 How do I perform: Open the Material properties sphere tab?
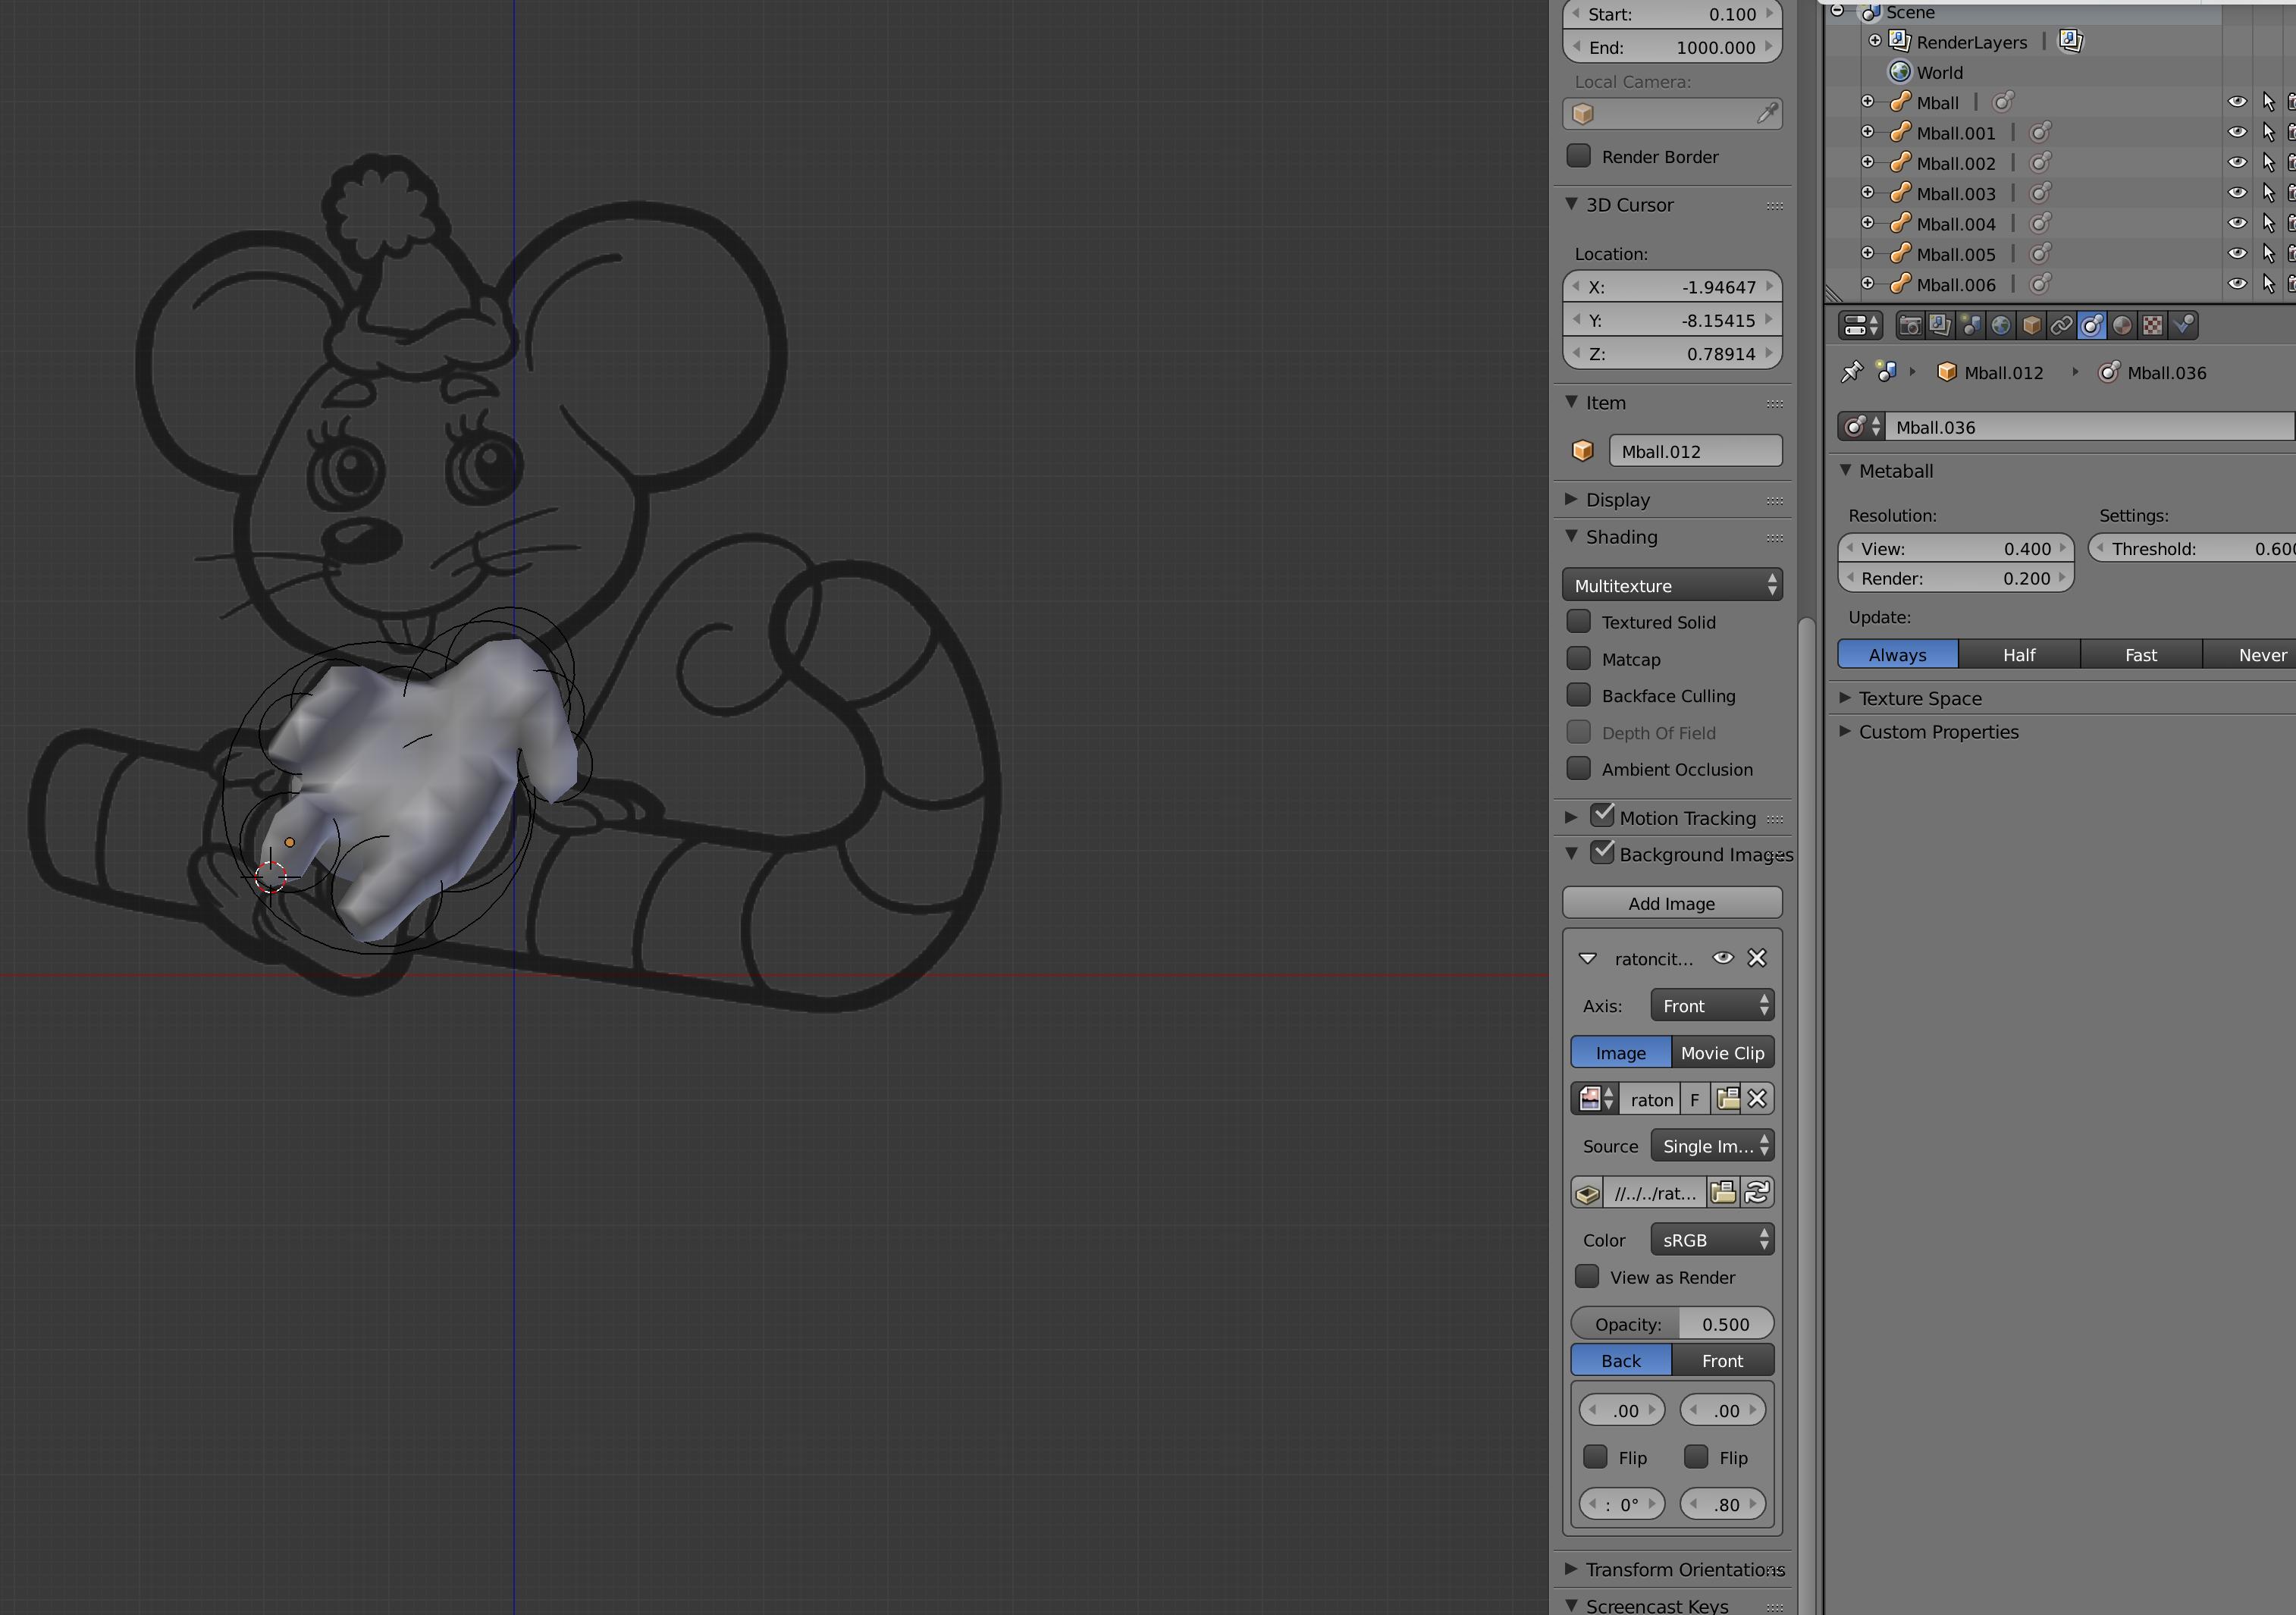pos(2122,326)
